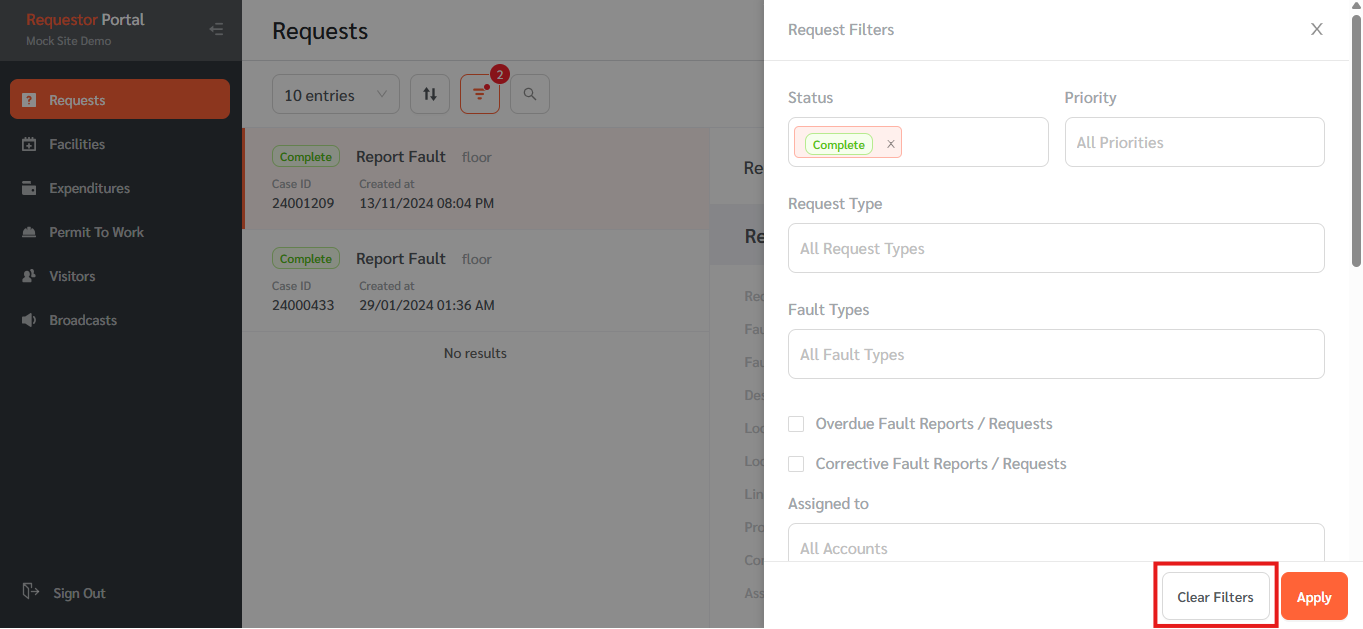Close the Request Filters panel
The image size is (1363, 629).
click(1317, 29)
